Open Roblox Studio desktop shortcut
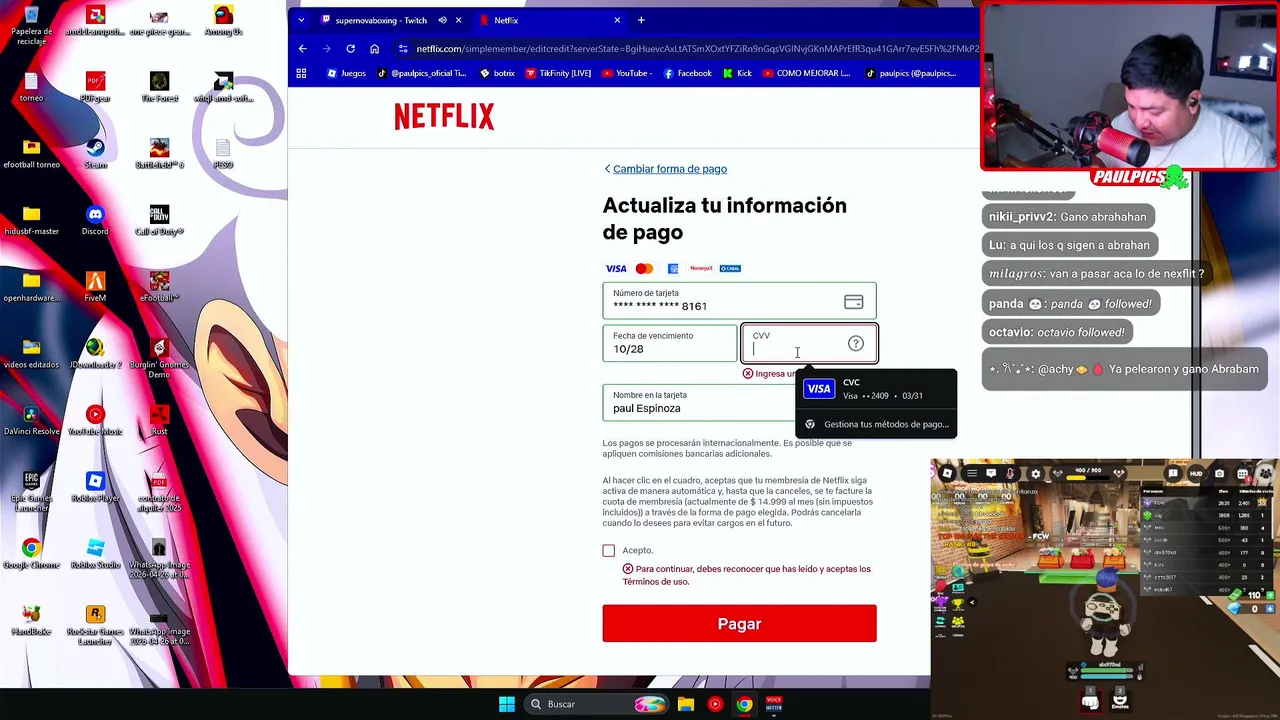The image size is (1280, 720). 95,554
